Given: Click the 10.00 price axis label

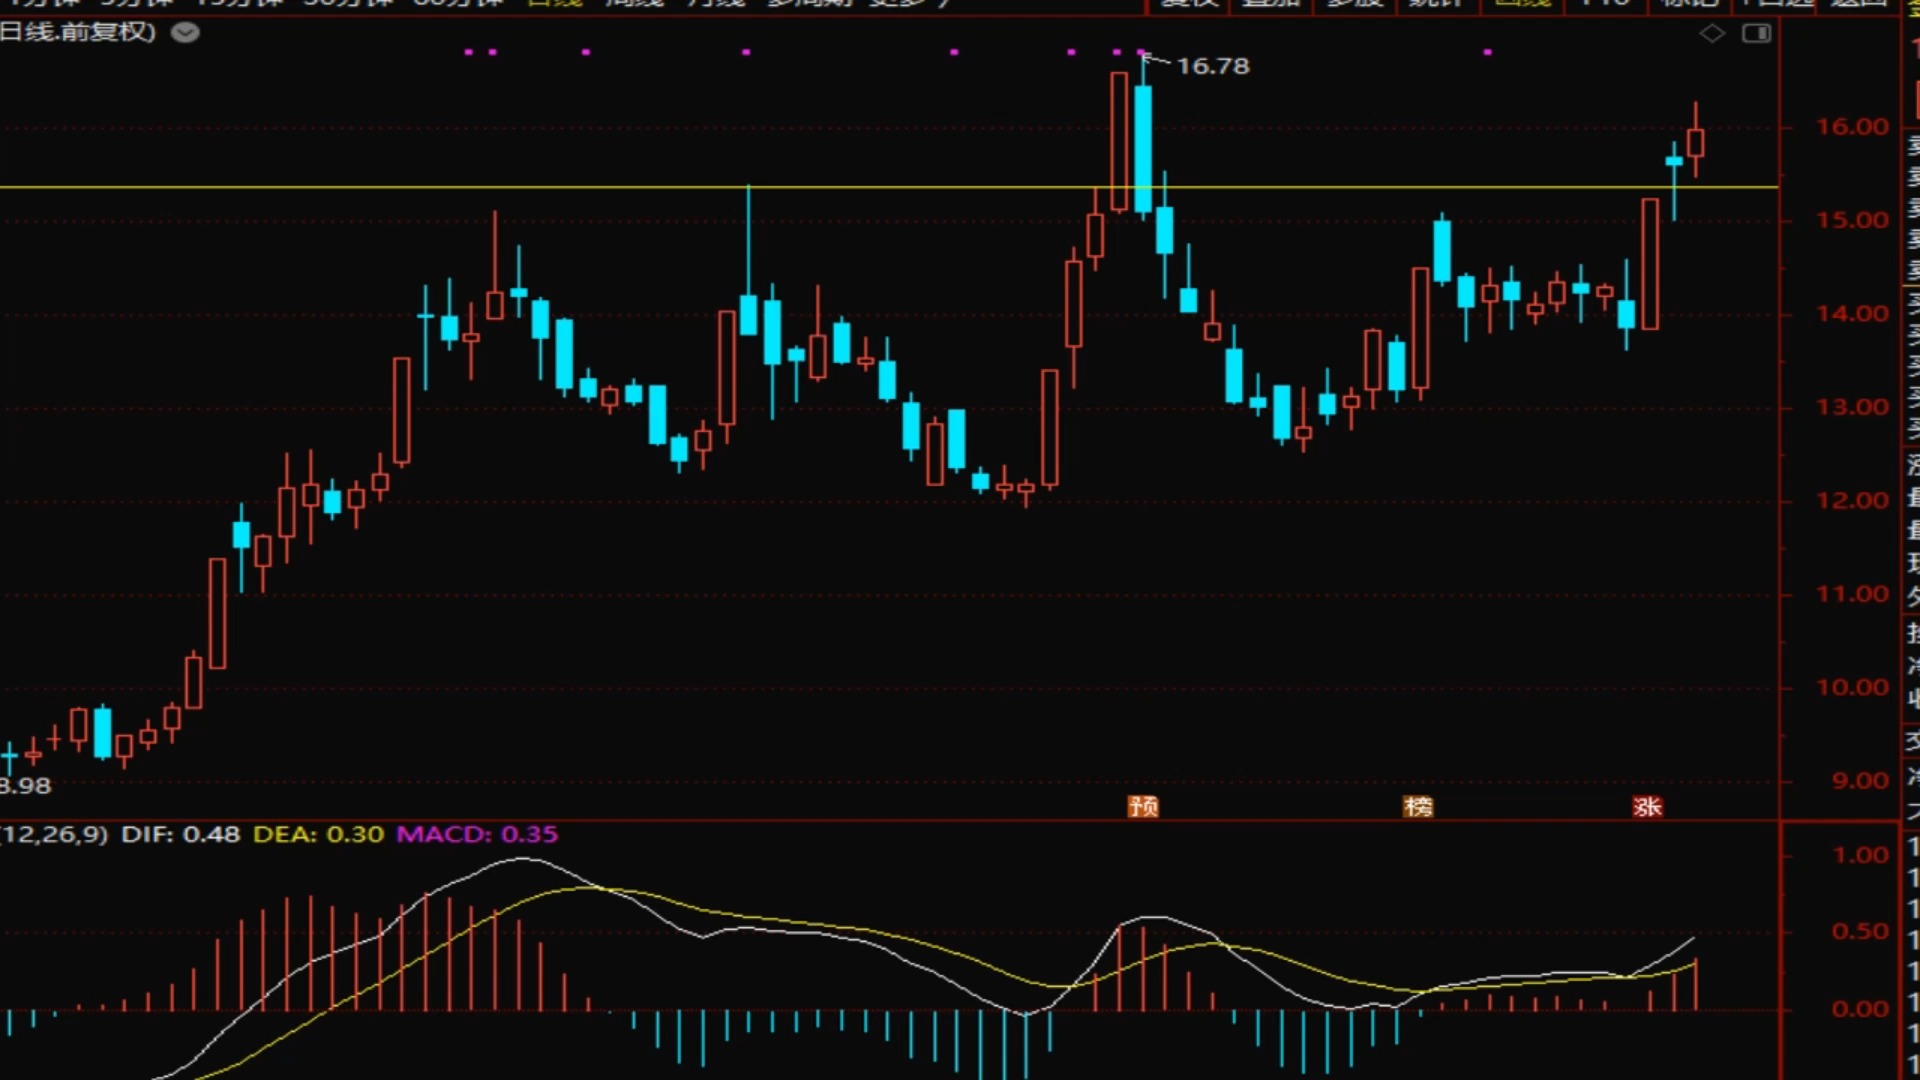Looking at the screenshot, I should coord(1852,687).
